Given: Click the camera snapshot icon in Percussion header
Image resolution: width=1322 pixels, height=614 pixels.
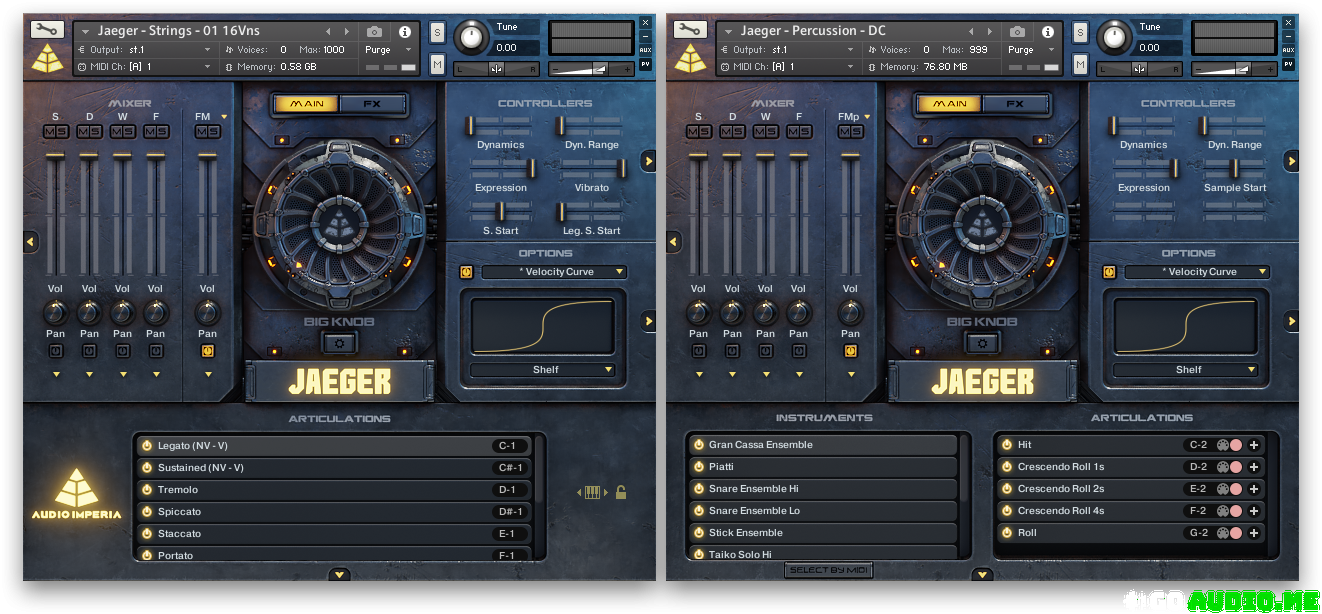Looking at the screenshot, I should point(1017,32).
